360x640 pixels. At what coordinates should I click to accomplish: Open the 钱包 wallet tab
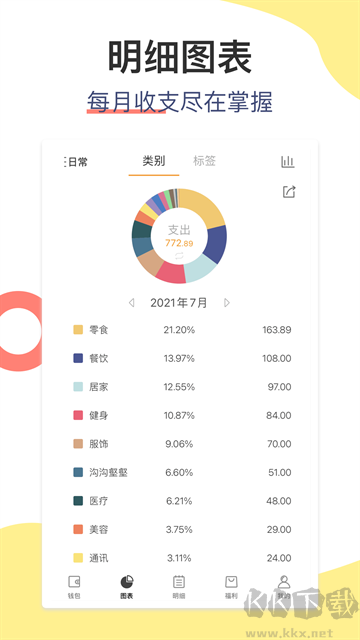[74, 587]
